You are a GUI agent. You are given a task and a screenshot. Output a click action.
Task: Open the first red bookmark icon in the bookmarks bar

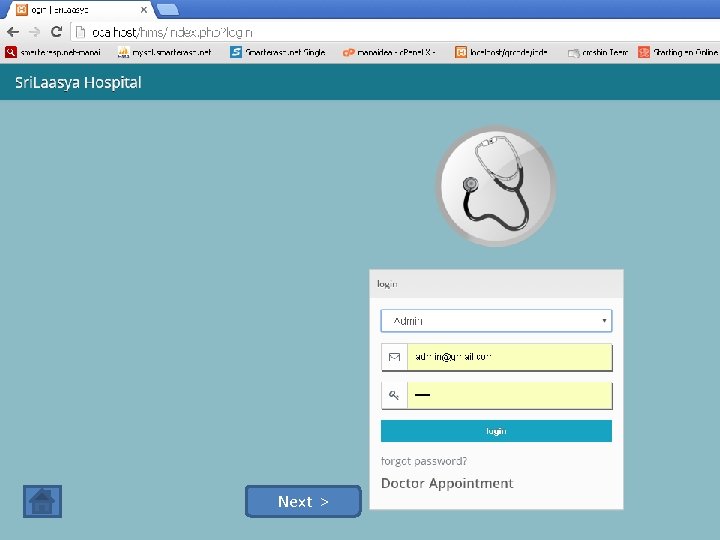point(11,52)
